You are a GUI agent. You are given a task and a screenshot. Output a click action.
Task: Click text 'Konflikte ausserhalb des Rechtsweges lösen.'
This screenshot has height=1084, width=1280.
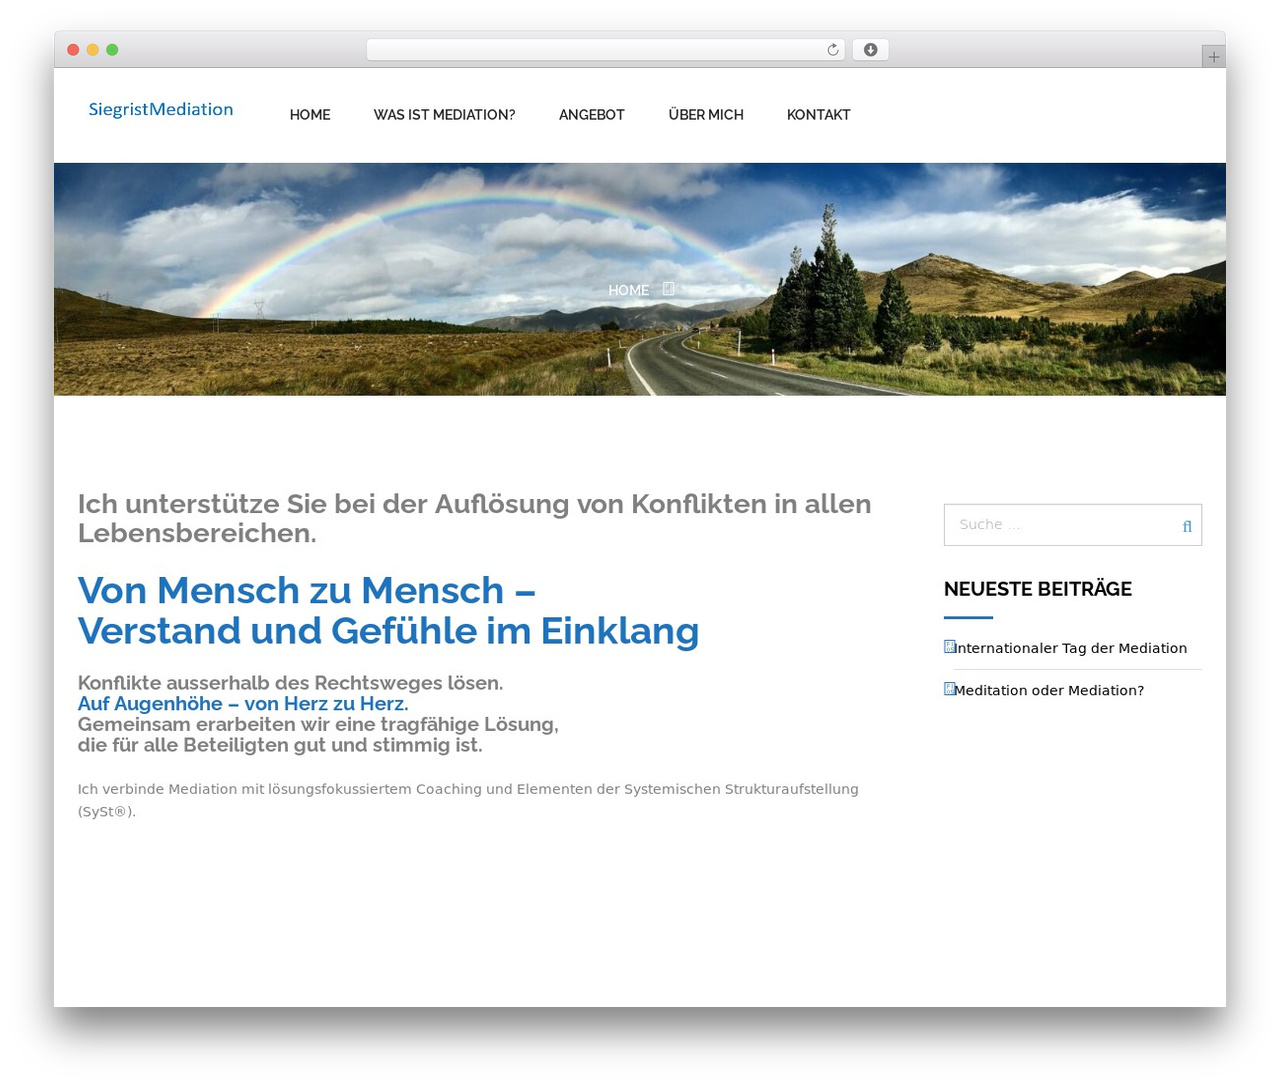pos(290,683)
